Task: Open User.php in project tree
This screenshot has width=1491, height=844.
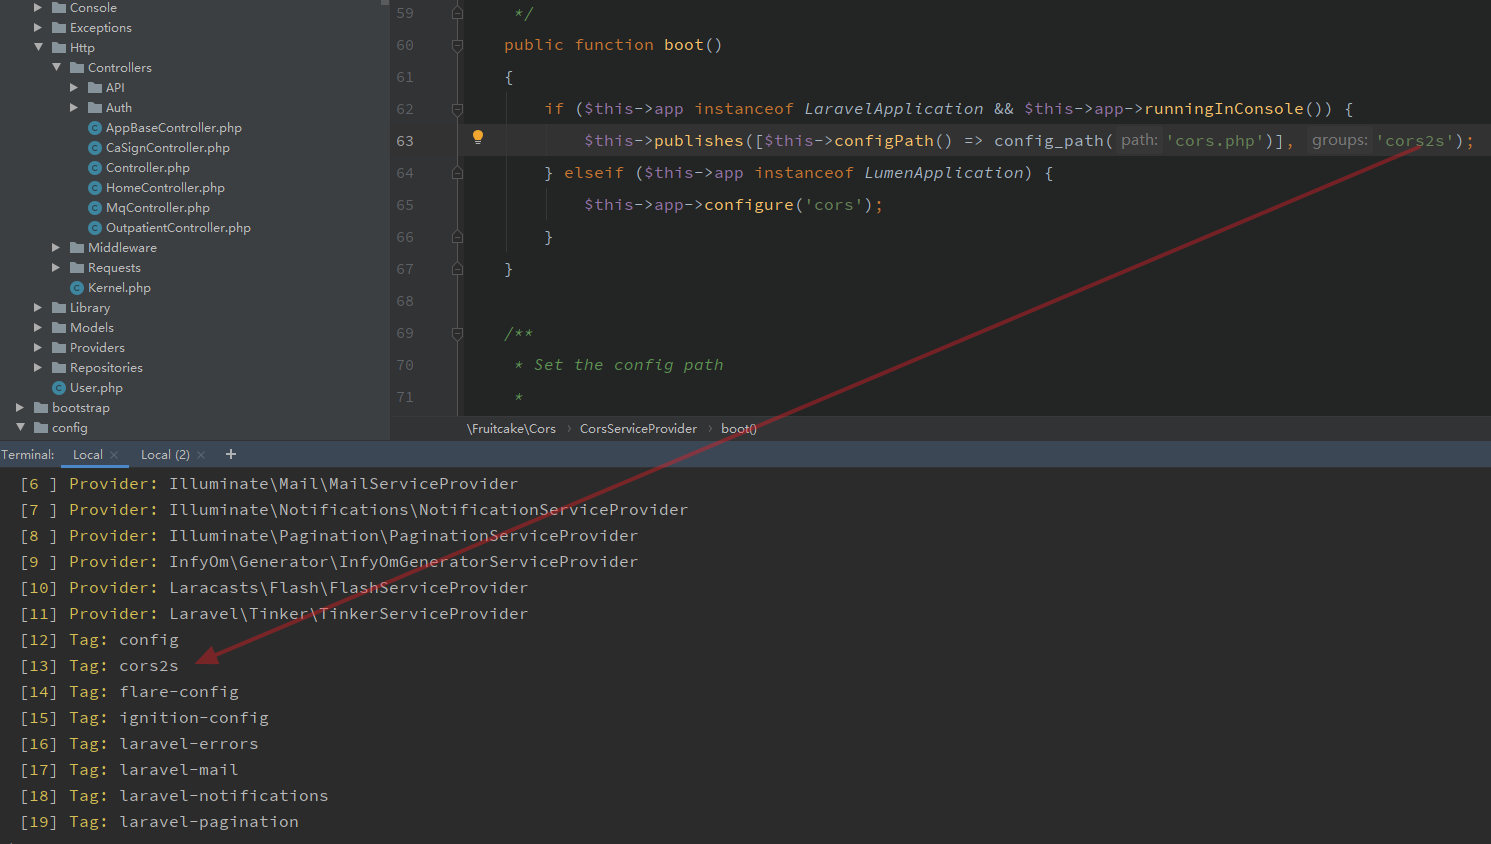Action: click(x=96, y=388)
